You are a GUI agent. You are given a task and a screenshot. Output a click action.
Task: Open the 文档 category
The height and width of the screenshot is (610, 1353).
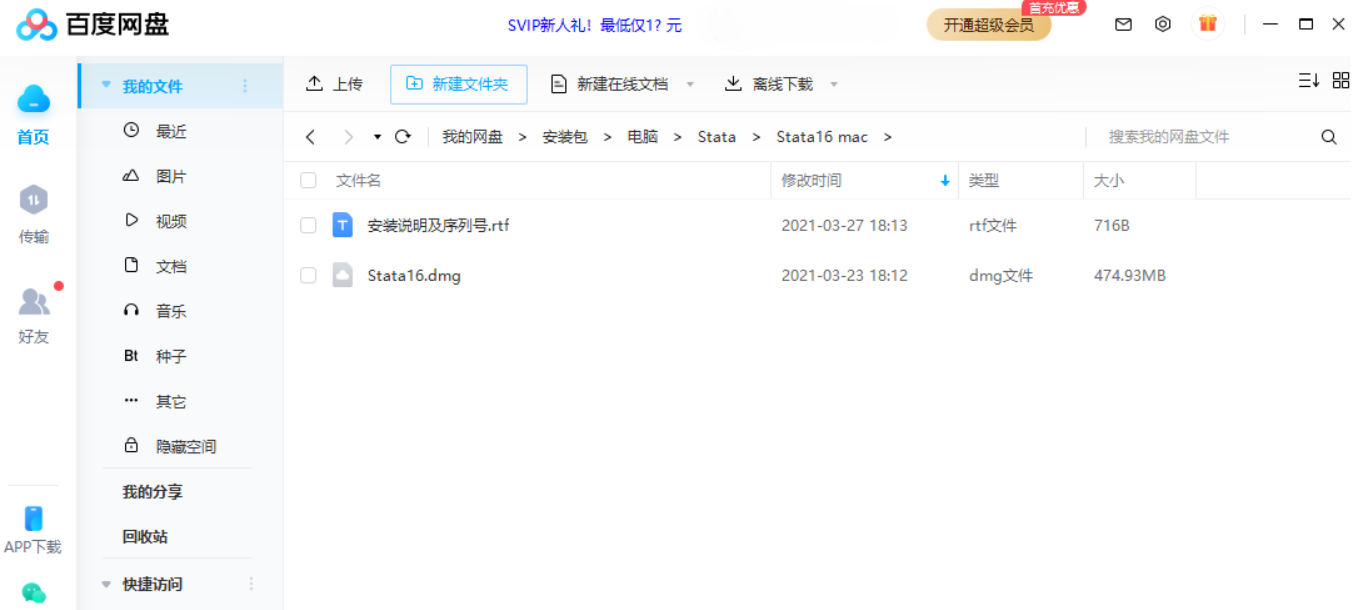(x=170, y=266)
